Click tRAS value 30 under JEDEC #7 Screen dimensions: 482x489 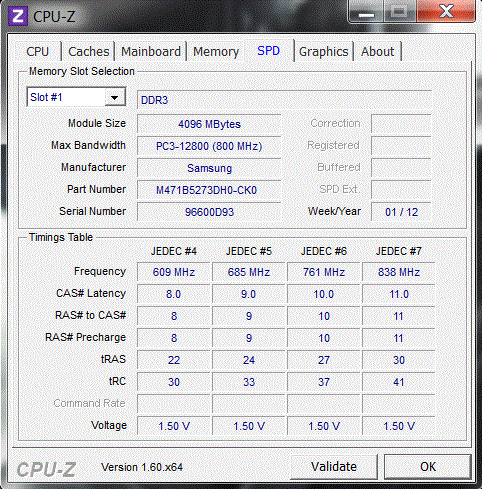(399, 360)
